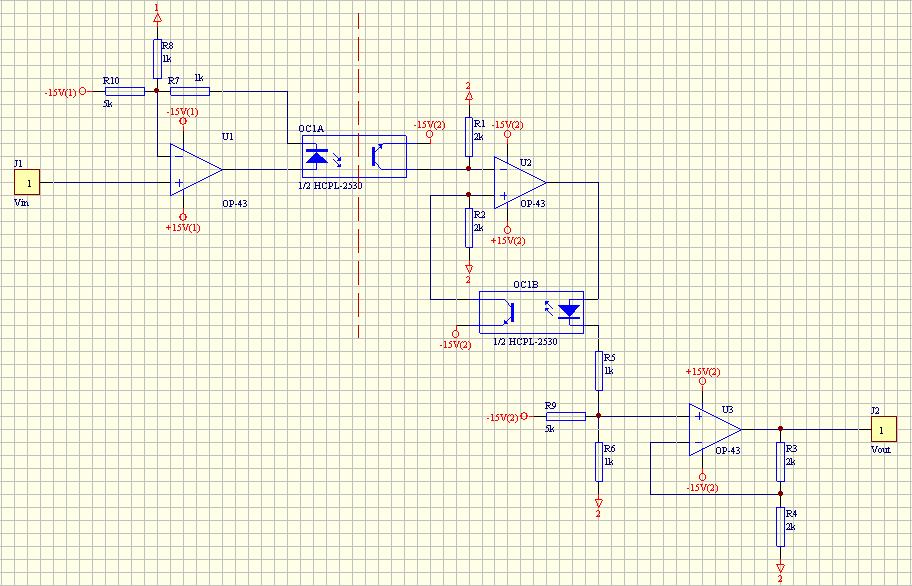Click the U2 op-amp triangle
The height and width of the screenshot is (586, 912).
[x=517, y=181]
